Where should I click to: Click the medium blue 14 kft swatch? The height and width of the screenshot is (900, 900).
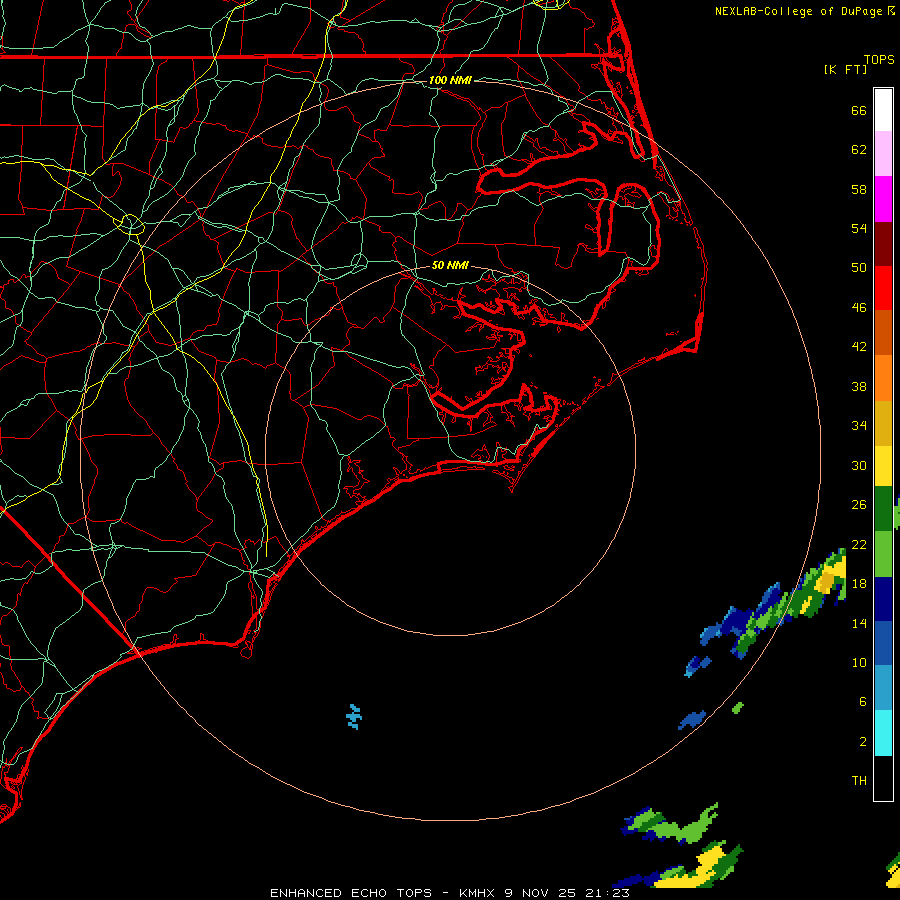pyautogui.click(x=883, y=643)
